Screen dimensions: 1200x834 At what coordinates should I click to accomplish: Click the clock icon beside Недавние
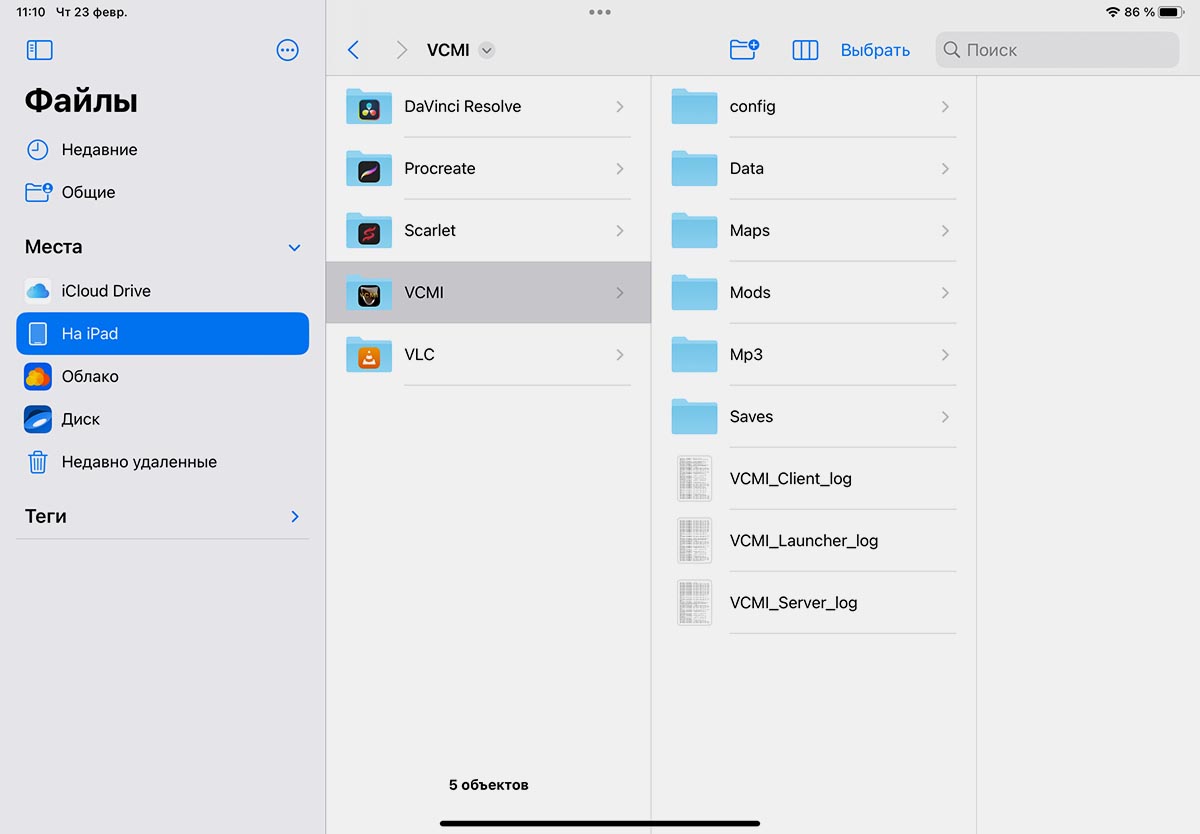38,150
